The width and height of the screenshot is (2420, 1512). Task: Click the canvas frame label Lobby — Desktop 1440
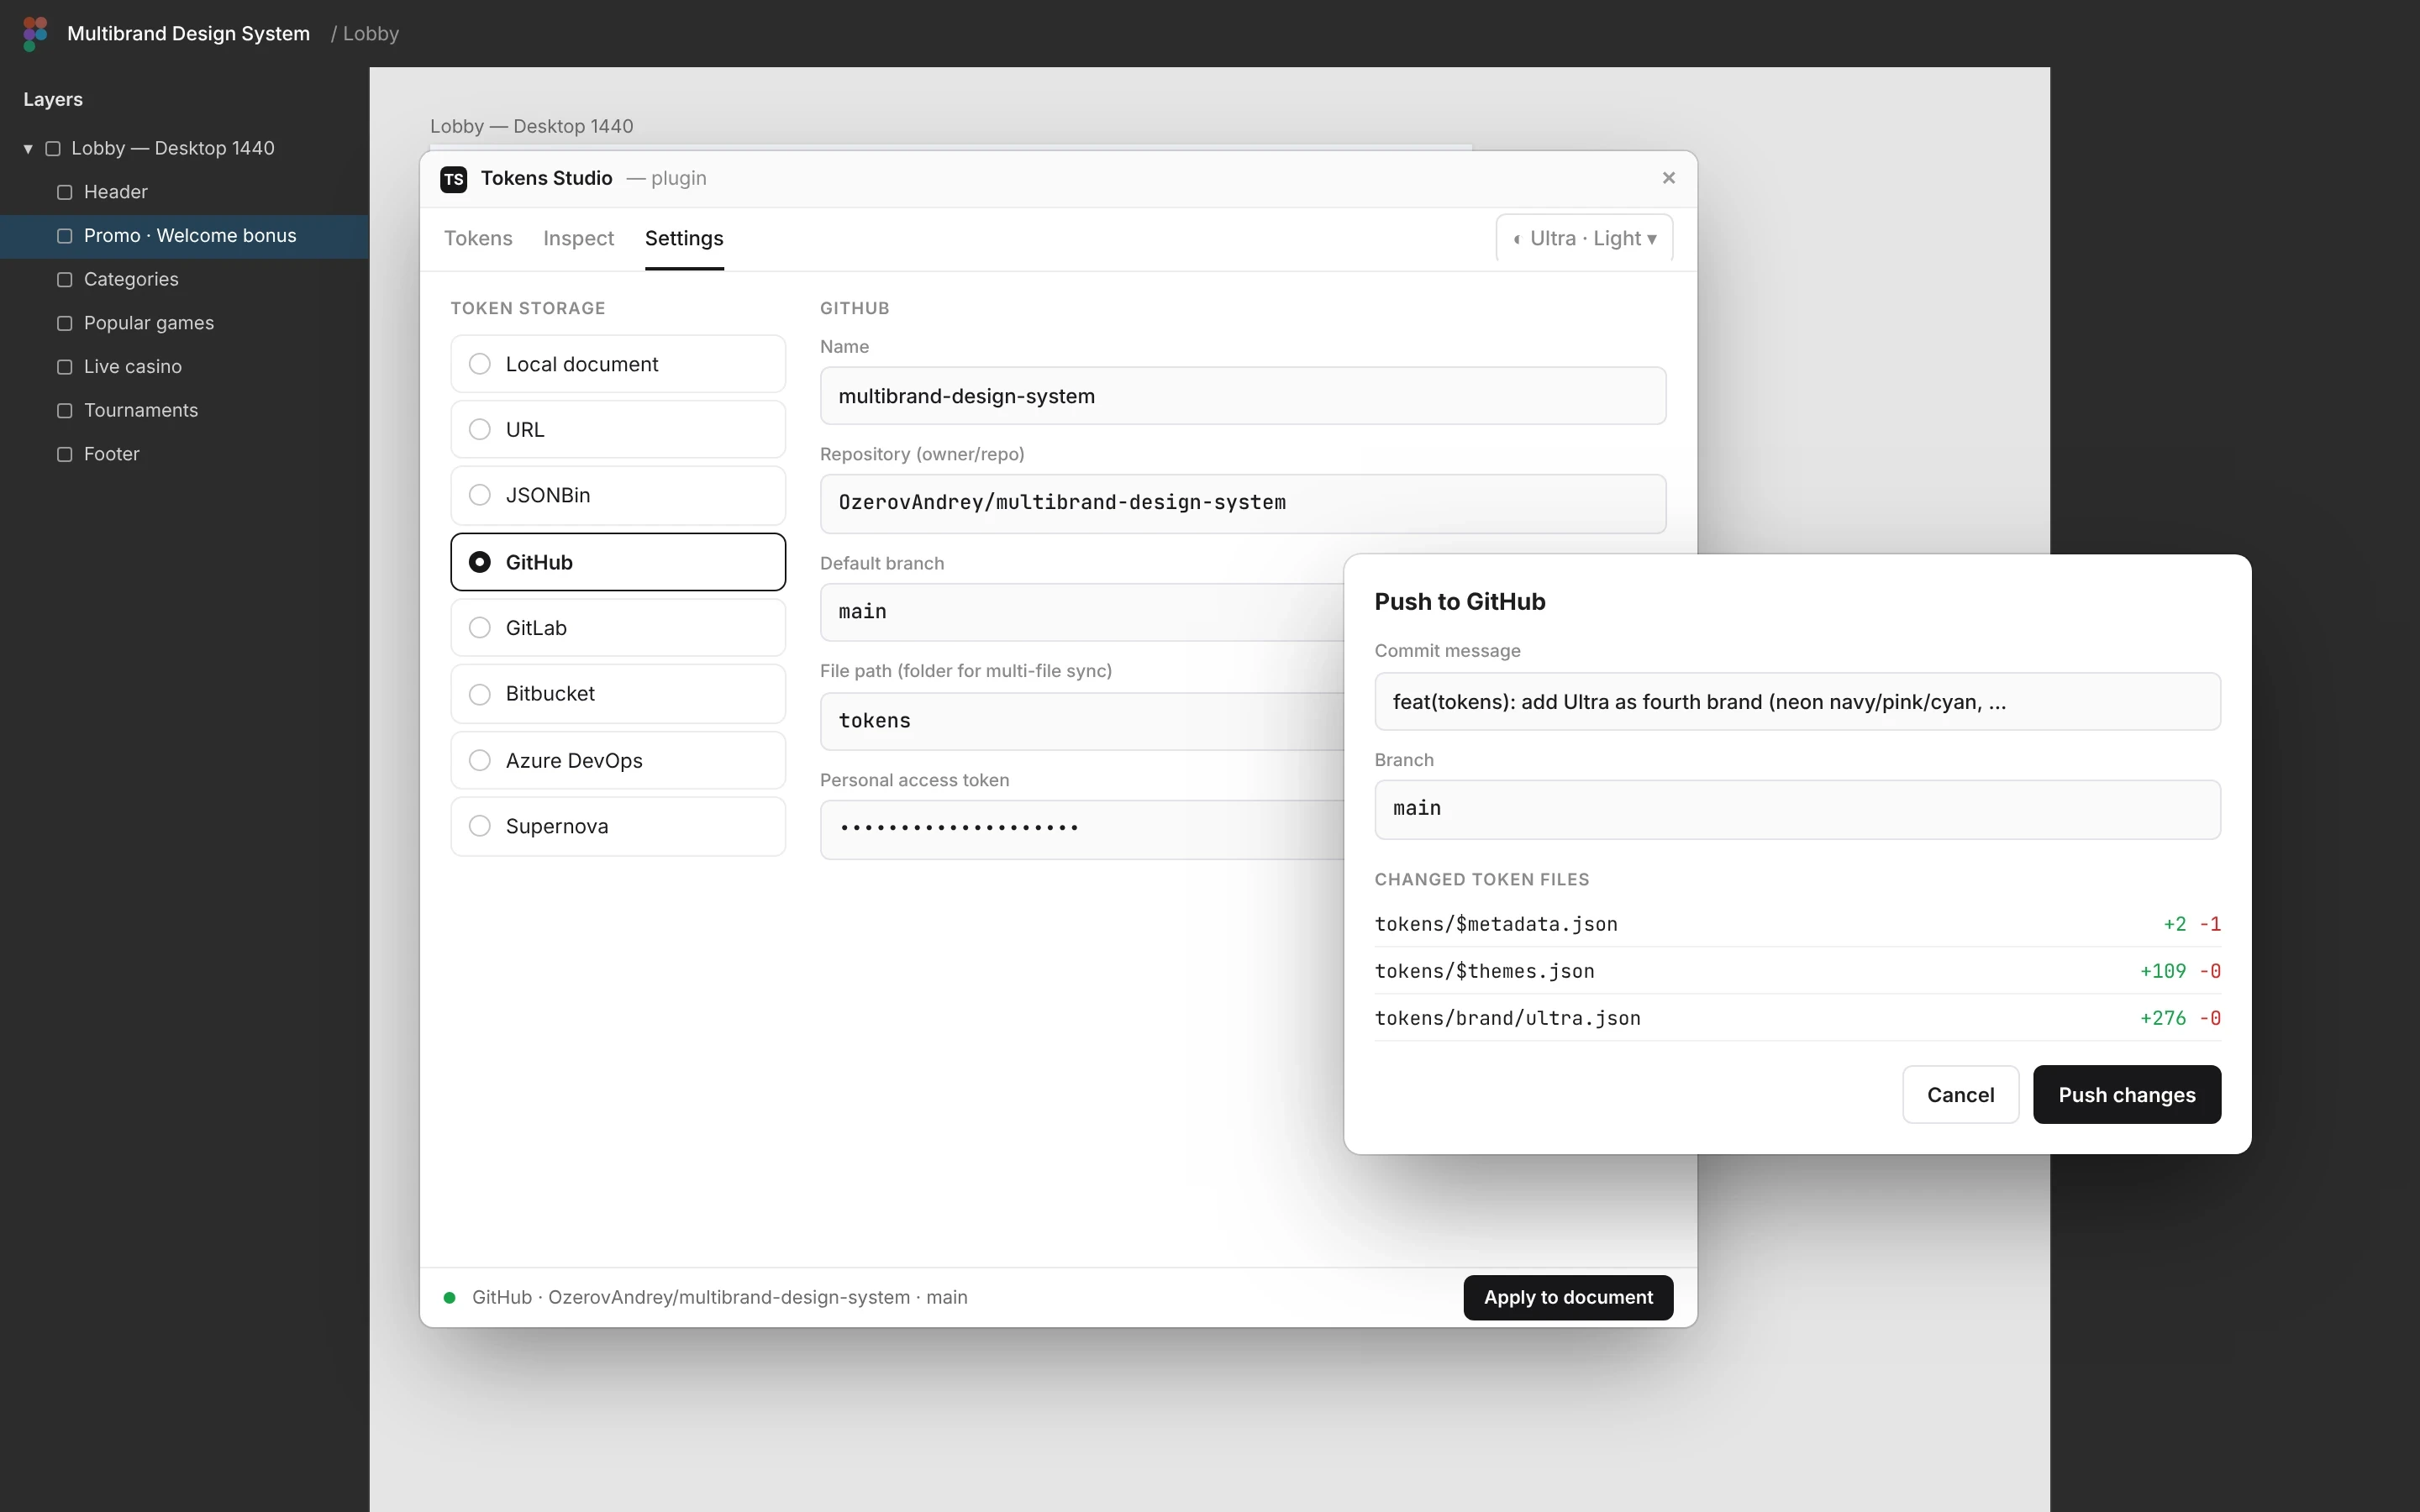(531, 126)
